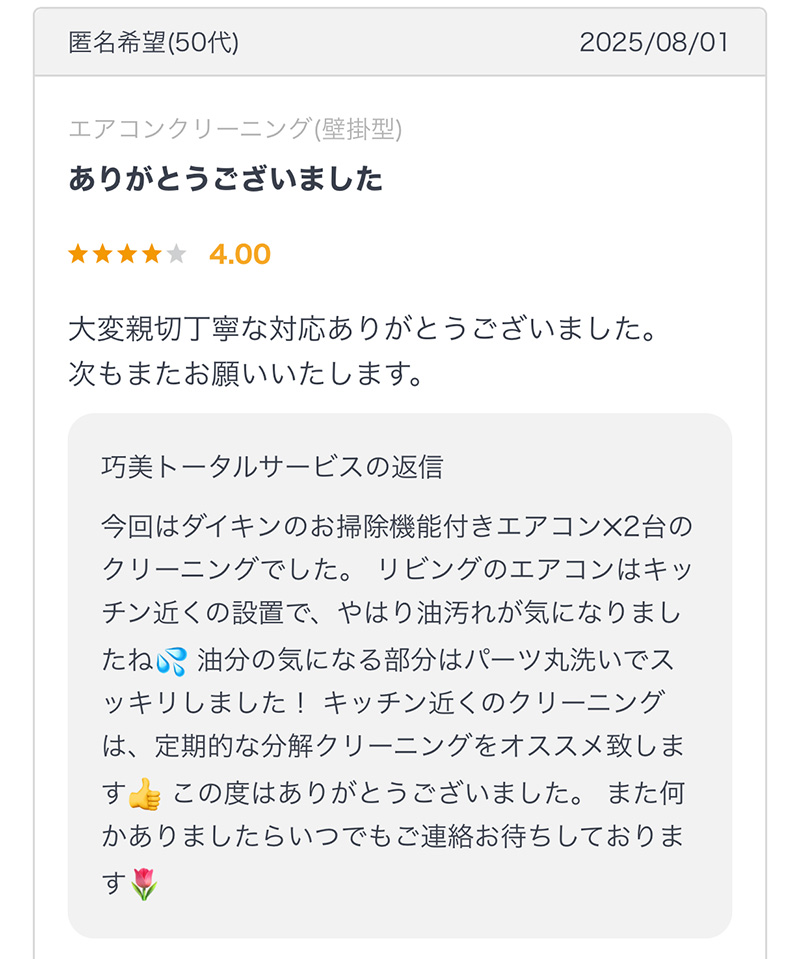Click the thumbs up emoji in reply
Screen dimensions: 800x959
(145, 794)
